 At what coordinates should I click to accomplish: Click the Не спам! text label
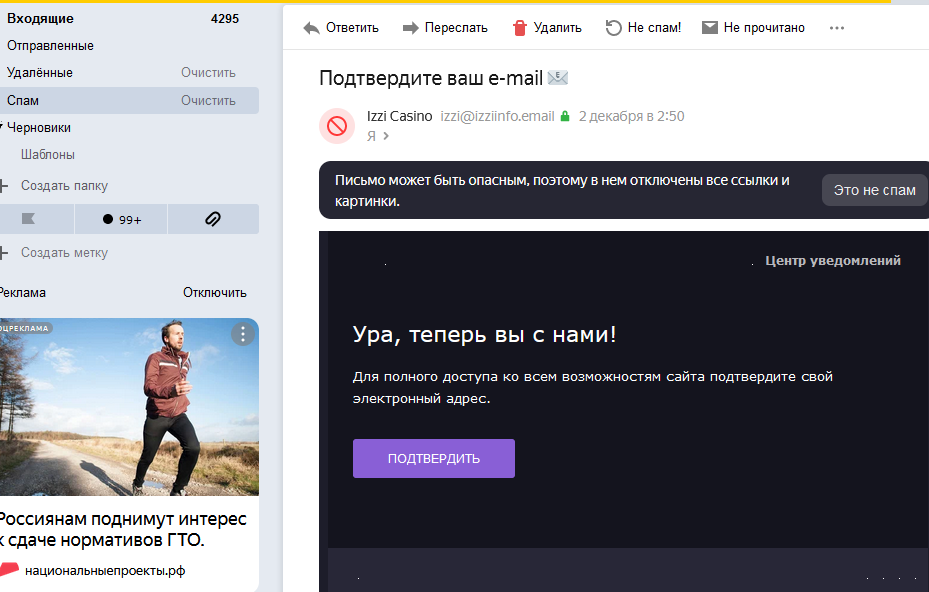point(654,28)
